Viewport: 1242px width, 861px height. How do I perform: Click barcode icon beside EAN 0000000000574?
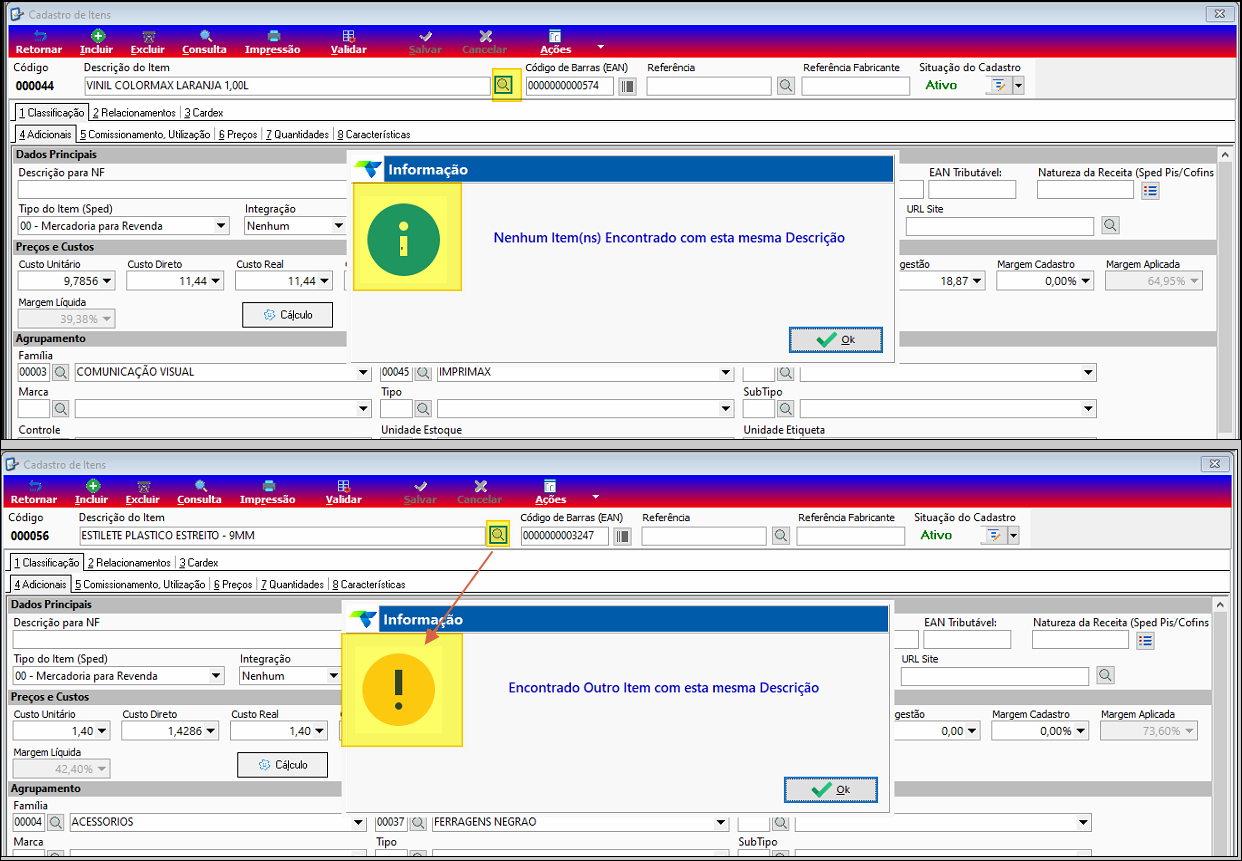tap(627, 86)
